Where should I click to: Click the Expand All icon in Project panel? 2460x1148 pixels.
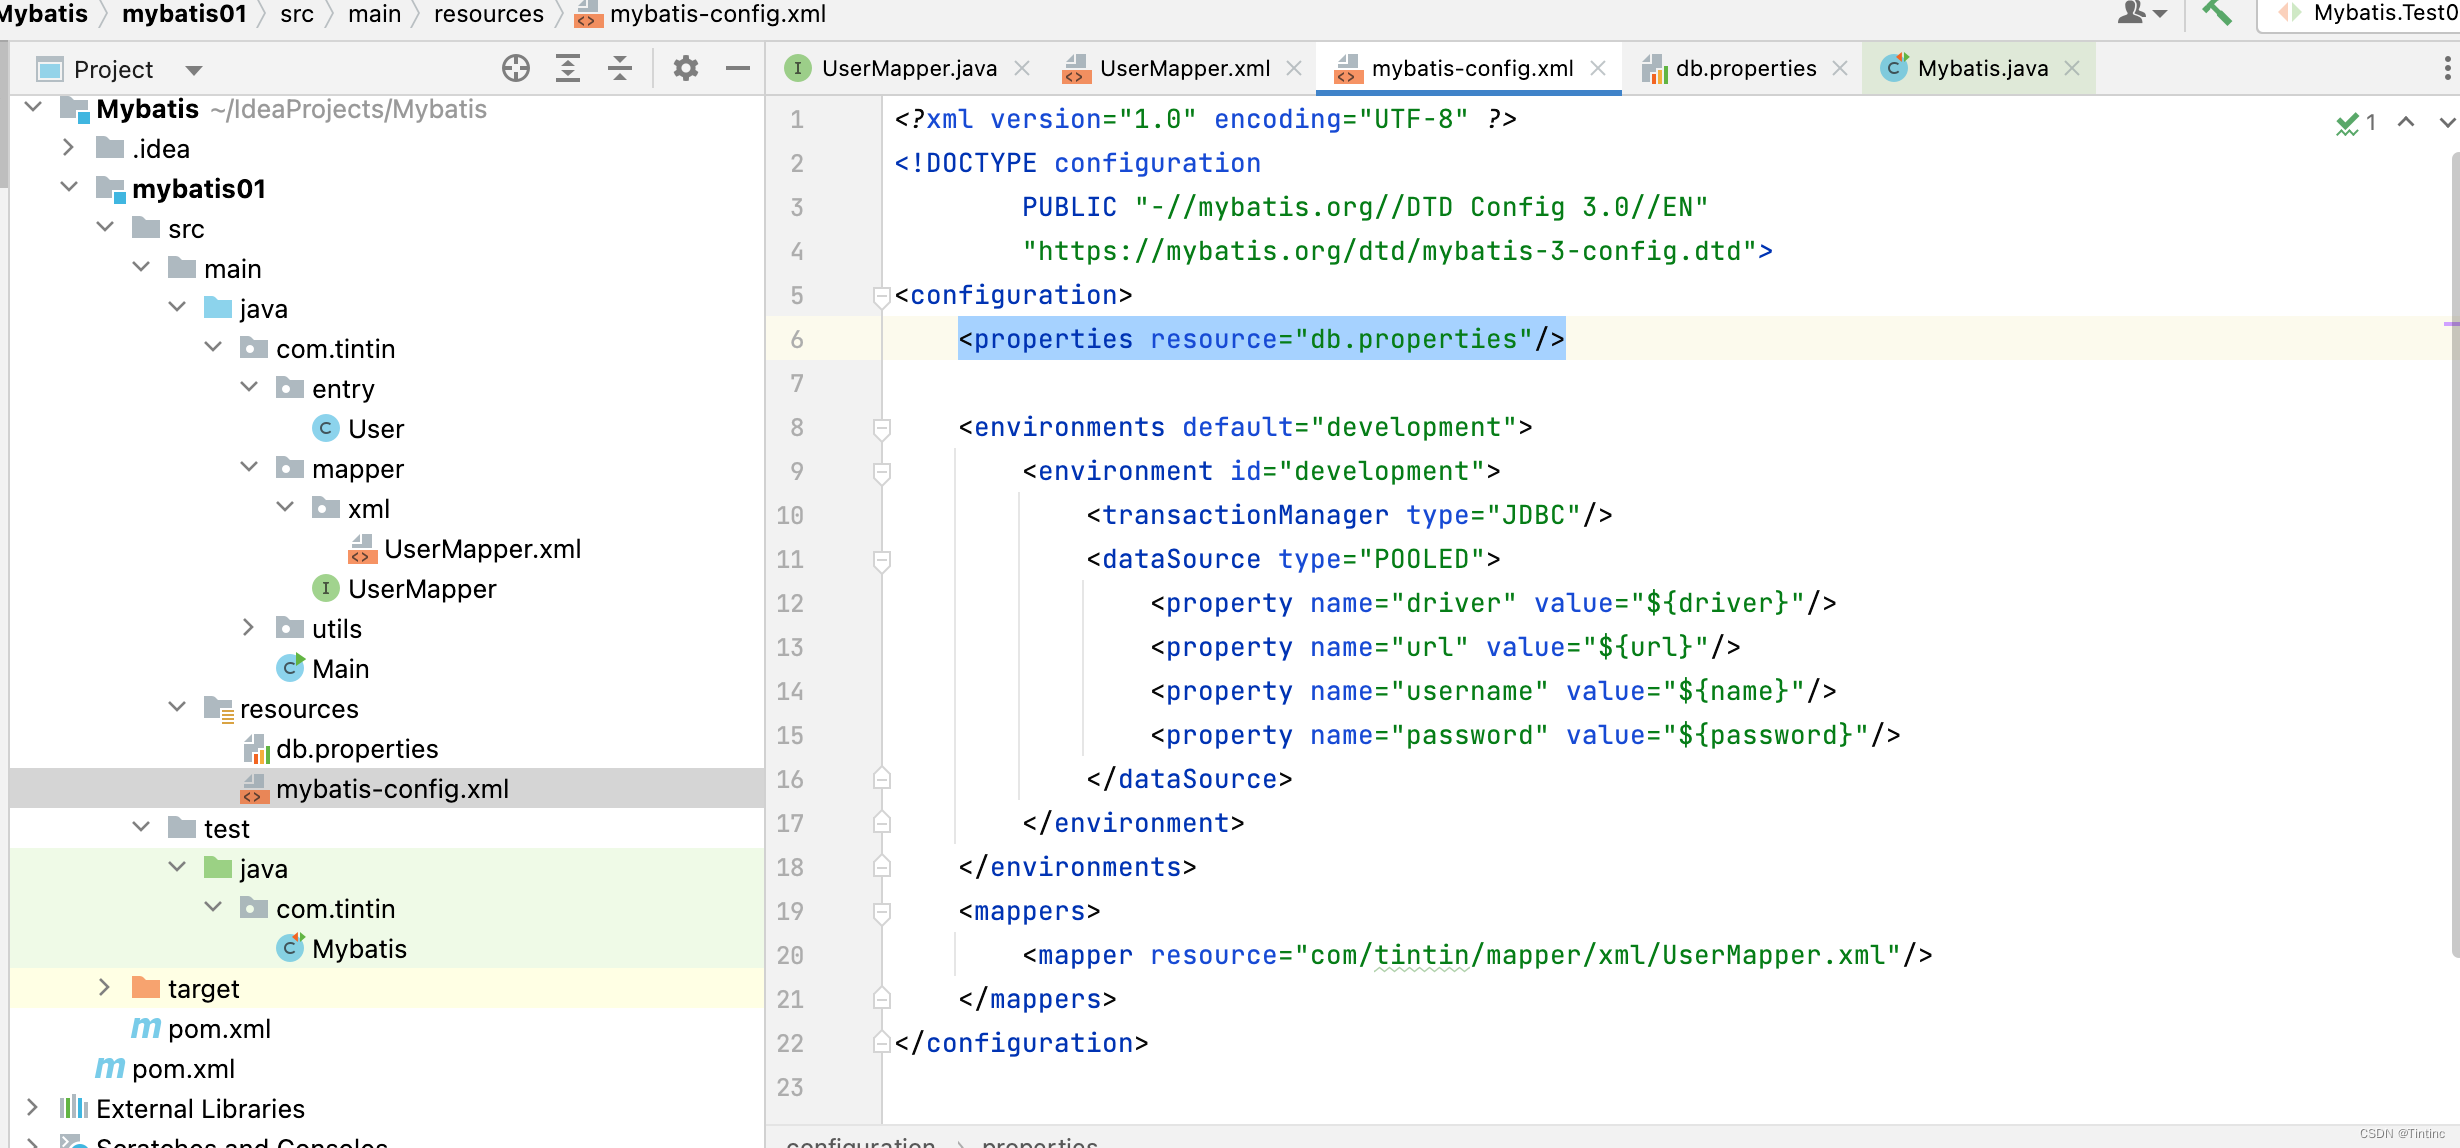[x=568, y=69]
